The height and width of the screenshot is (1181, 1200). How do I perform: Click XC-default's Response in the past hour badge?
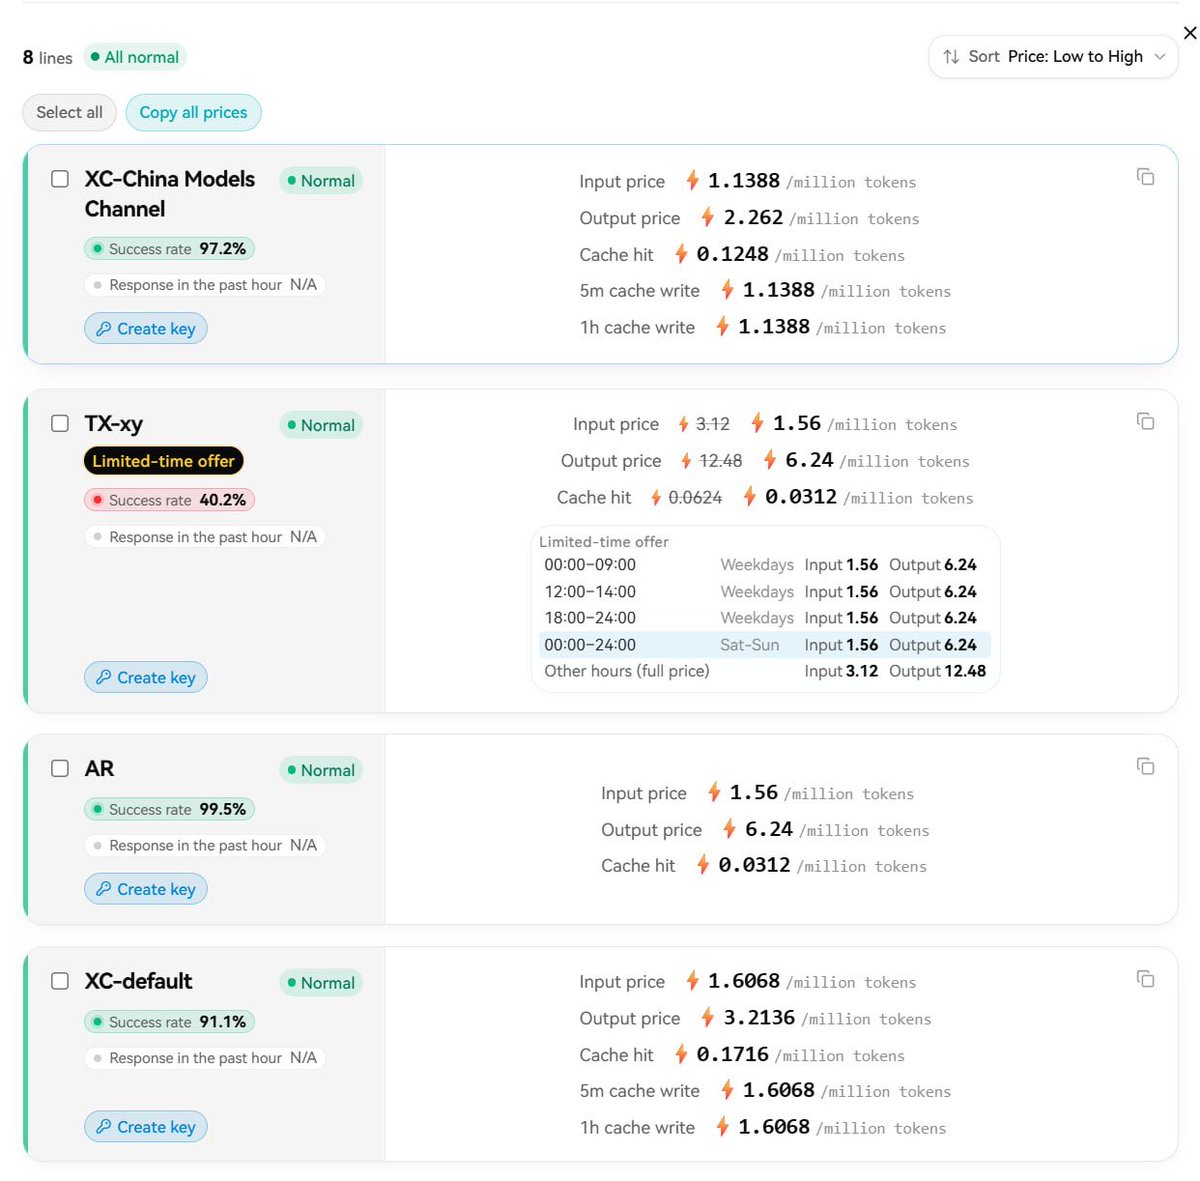pyautogui.click(x=205, y=1058)
